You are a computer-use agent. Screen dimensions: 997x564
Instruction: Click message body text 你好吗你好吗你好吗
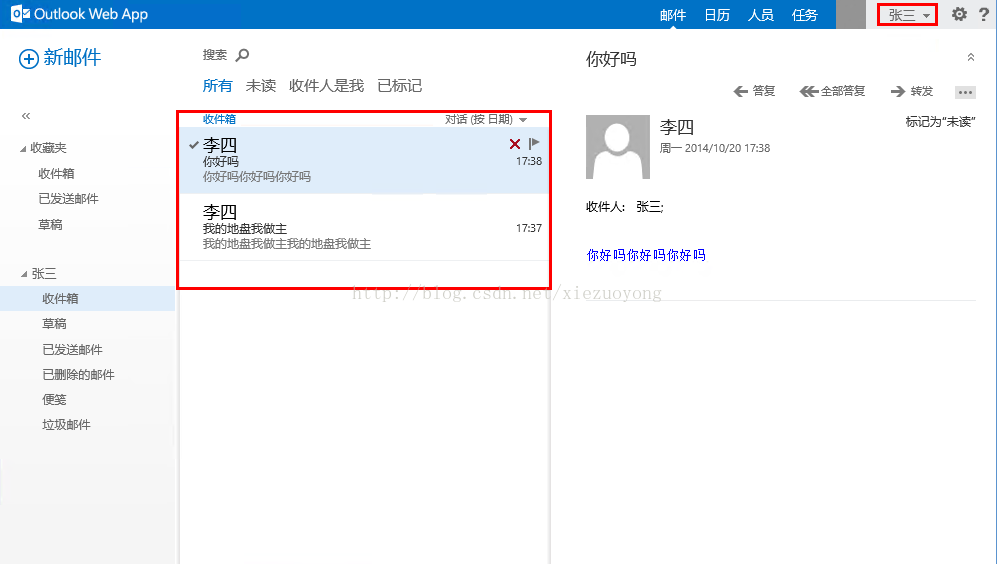coord(646,255)
